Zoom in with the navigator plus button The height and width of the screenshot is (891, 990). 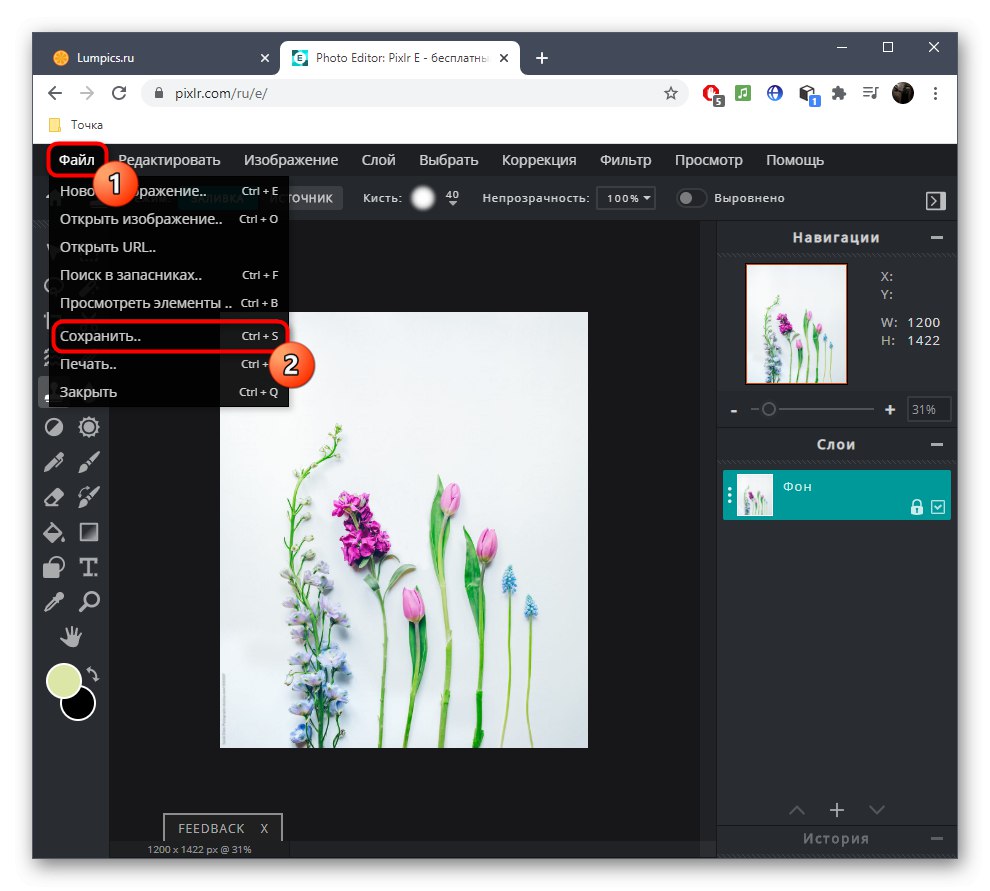pos(890,410)
